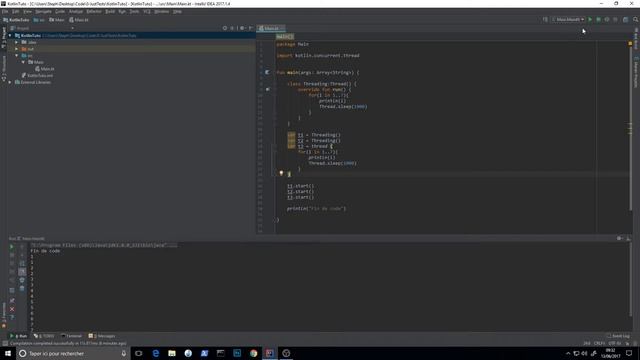This screenshot has width=640, height=360.
Task: Open Project Structure icon in top toolbar
Action: coord(625,20)
